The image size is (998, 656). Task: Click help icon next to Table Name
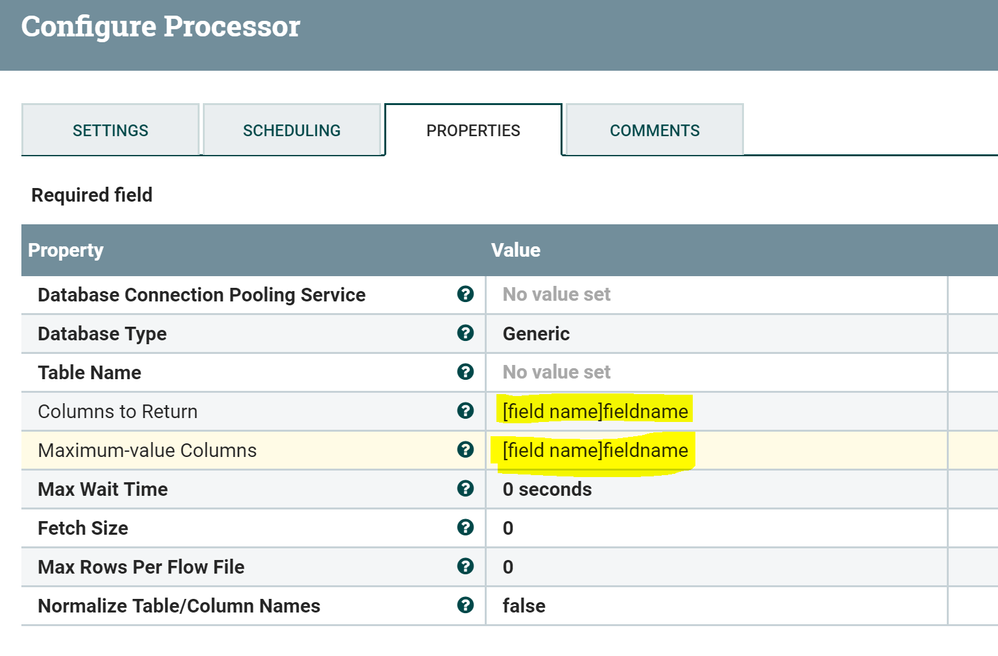point(465,372)
